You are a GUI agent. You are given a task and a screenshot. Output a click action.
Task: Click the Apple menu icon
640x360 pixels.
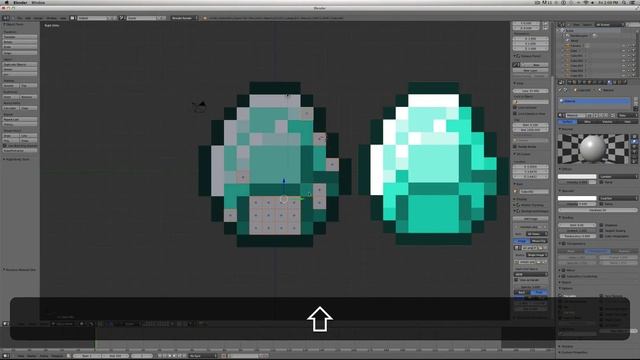pos(6,2)
